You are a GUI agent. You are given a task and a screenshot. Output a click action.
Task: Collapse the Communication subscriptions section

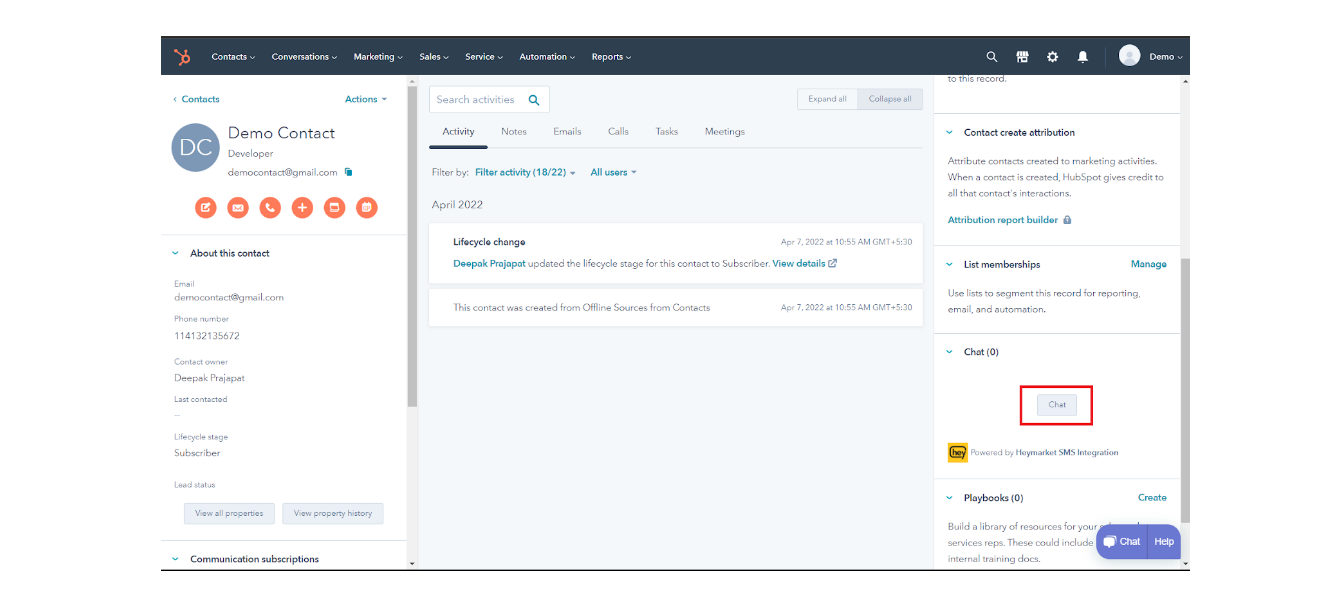[x=175, y=559]
